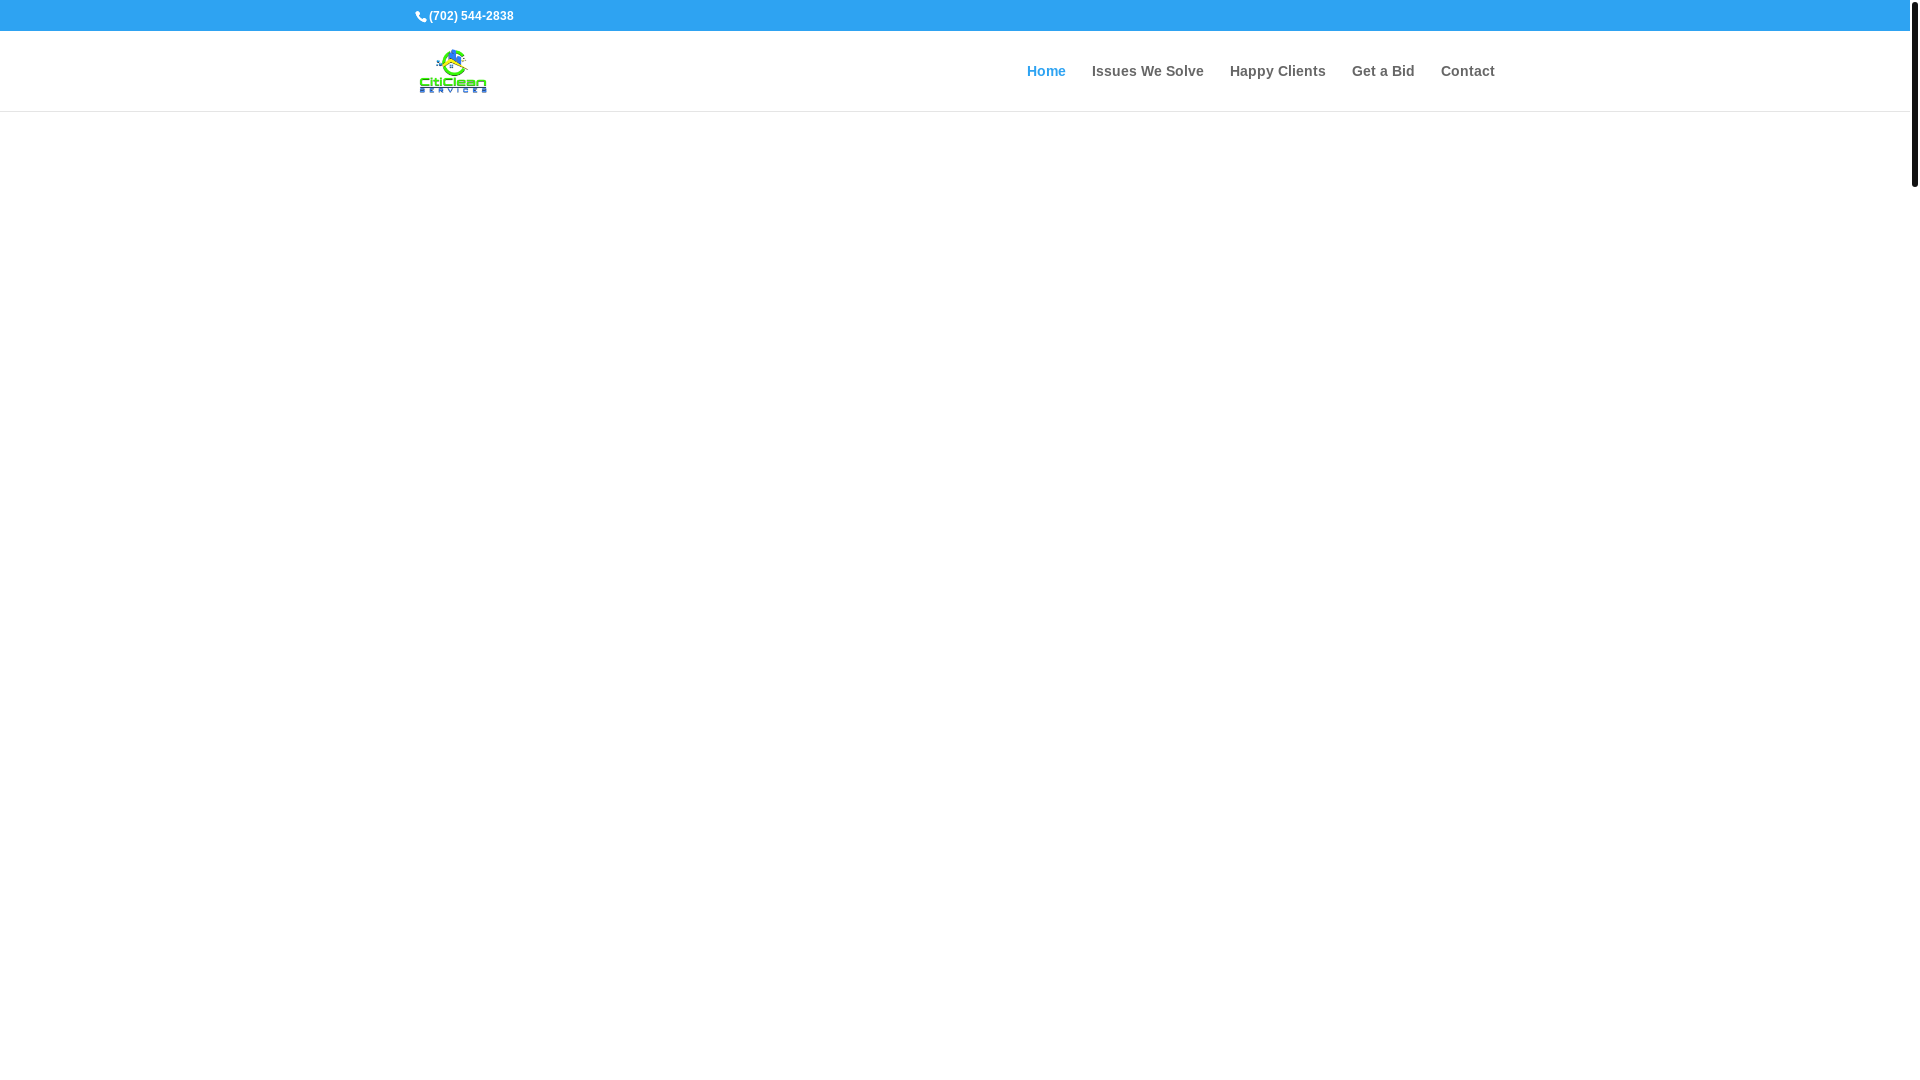Select Get a Bid in navigation
1920x1080 pixels.
point(1383,71)
